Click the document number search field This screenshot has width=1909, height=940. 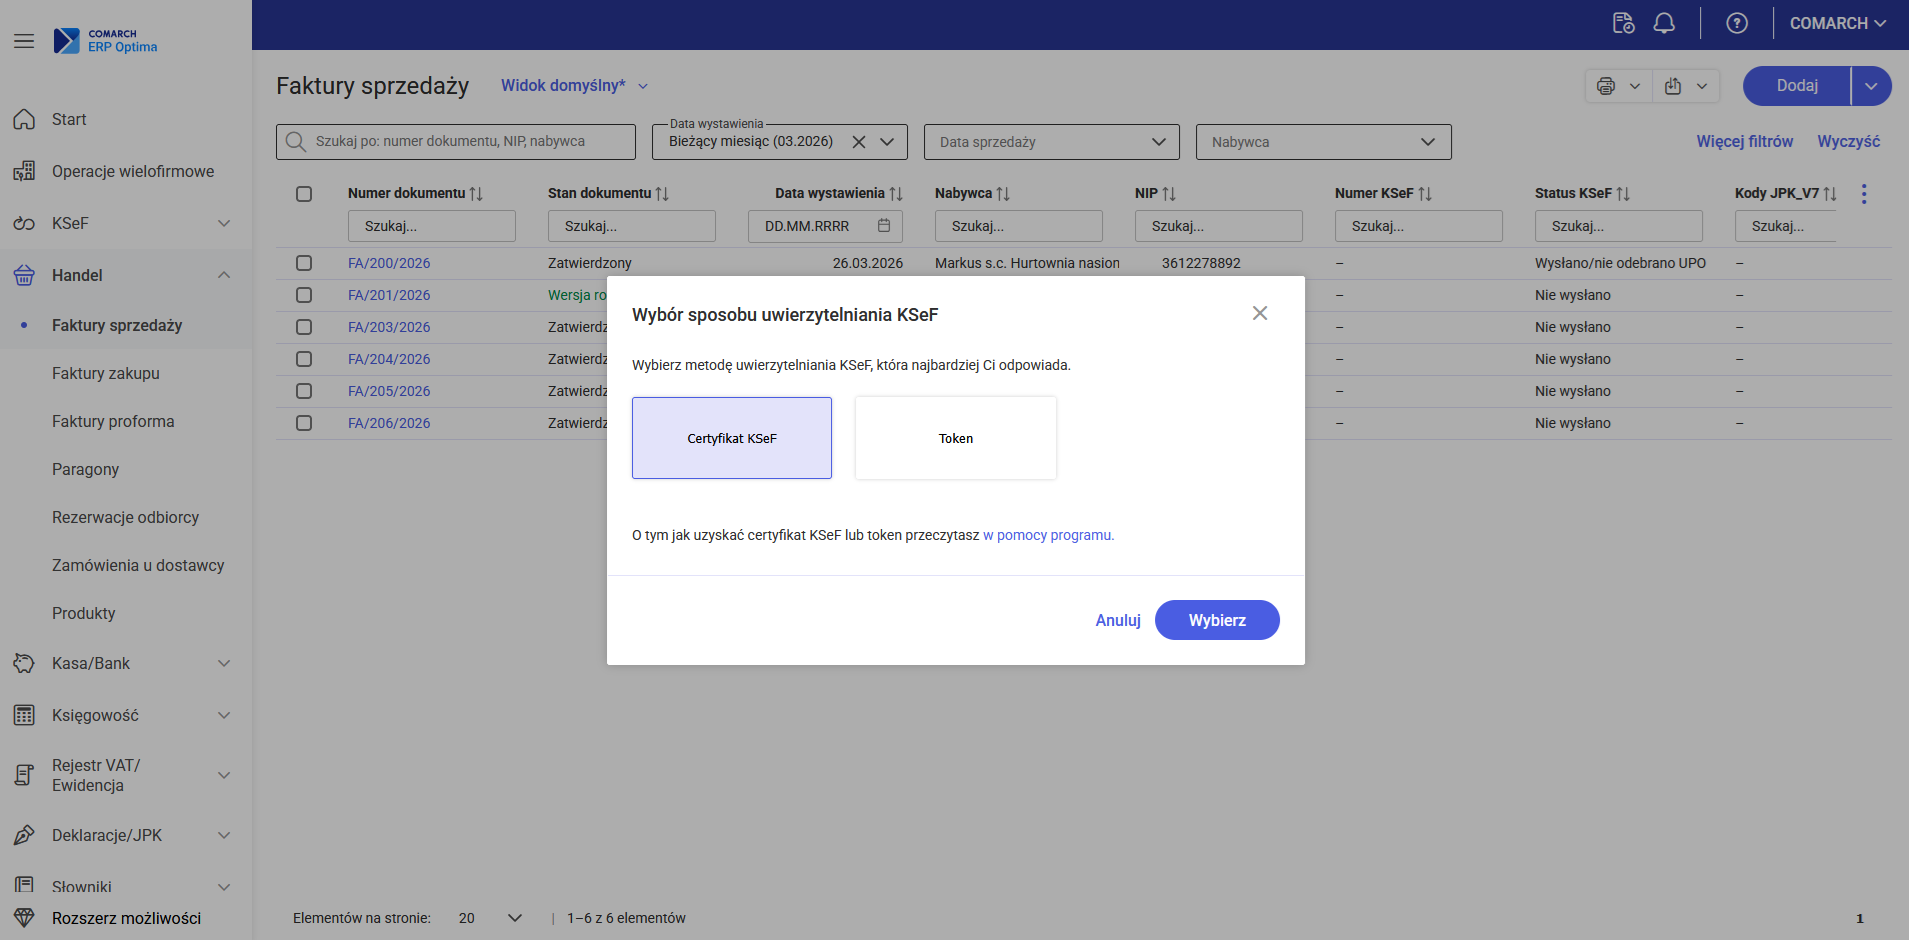click(431, 226)
